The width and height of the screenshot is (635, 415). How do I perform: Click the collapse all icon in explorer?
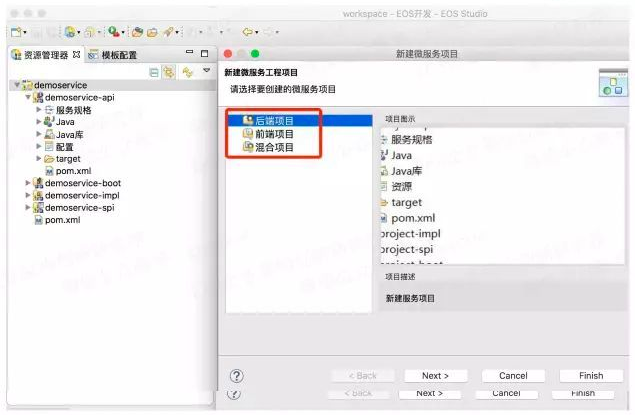tap(154, 72)
